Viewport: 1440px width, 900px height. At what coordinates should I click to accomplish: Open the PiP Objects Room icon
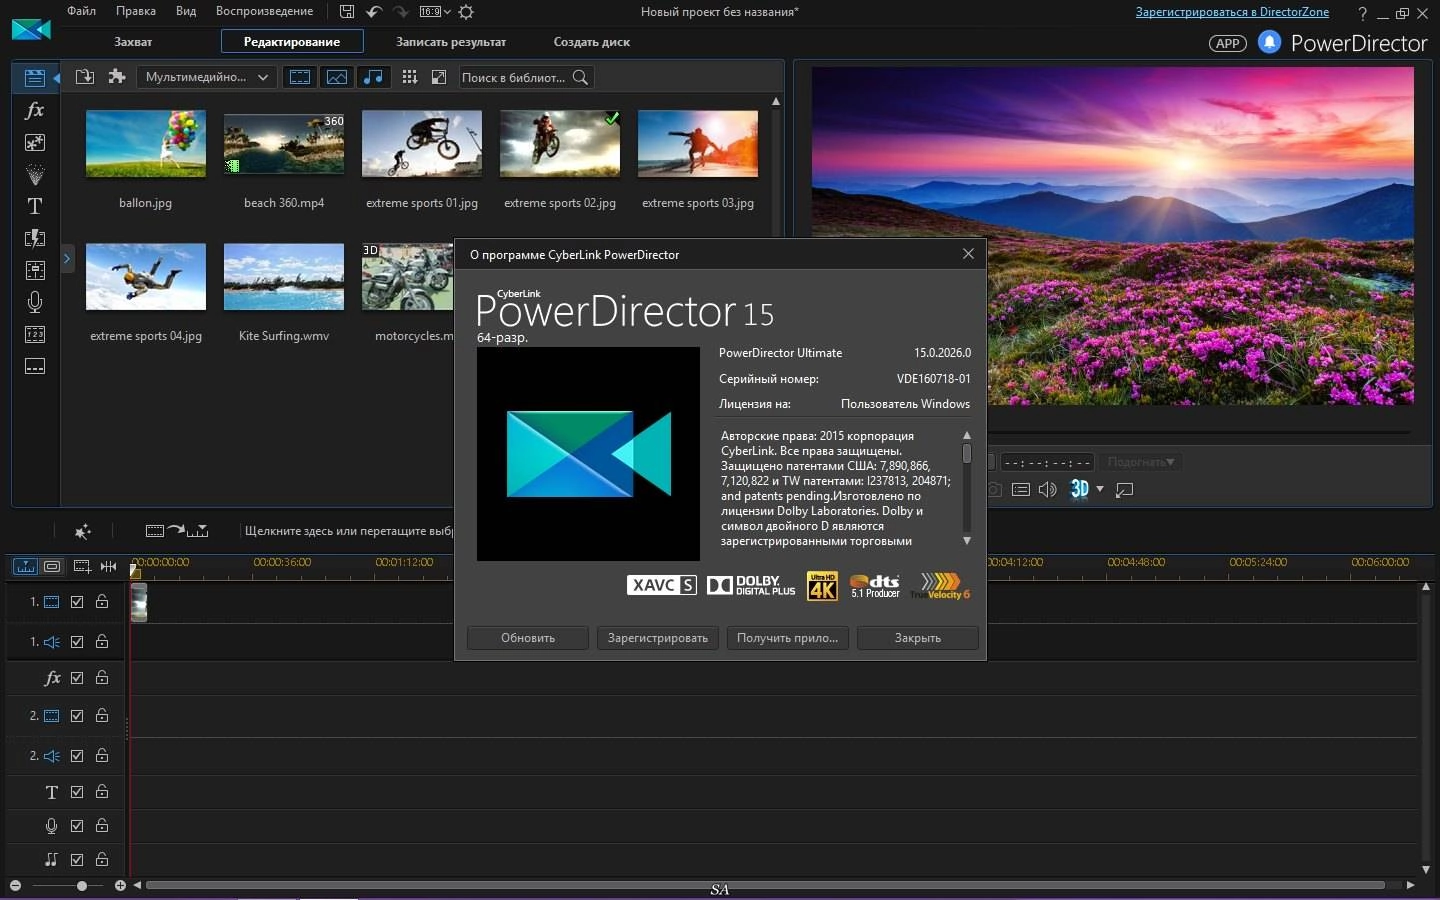coord(35,142)
